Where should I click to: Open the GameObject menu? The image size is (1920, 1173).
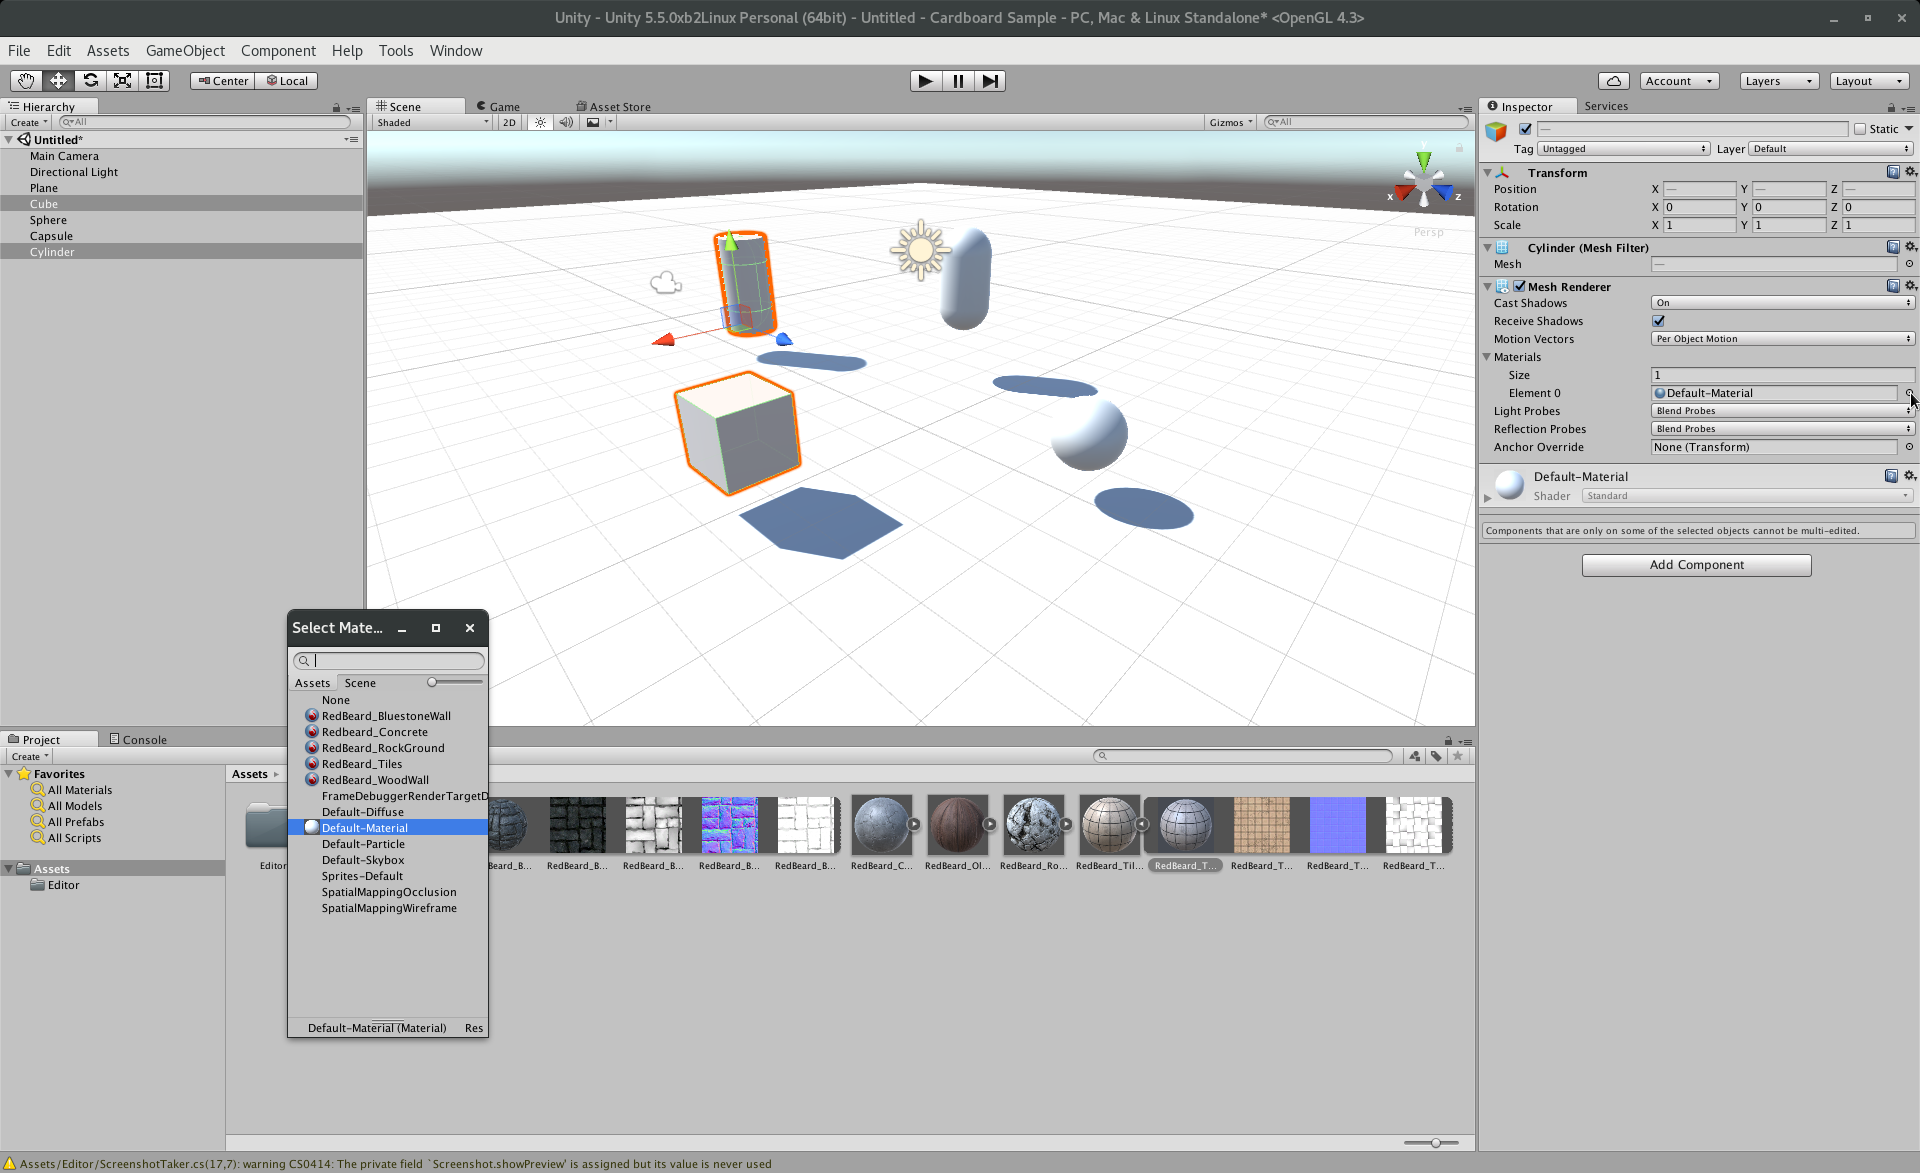[x=185, y=51]
